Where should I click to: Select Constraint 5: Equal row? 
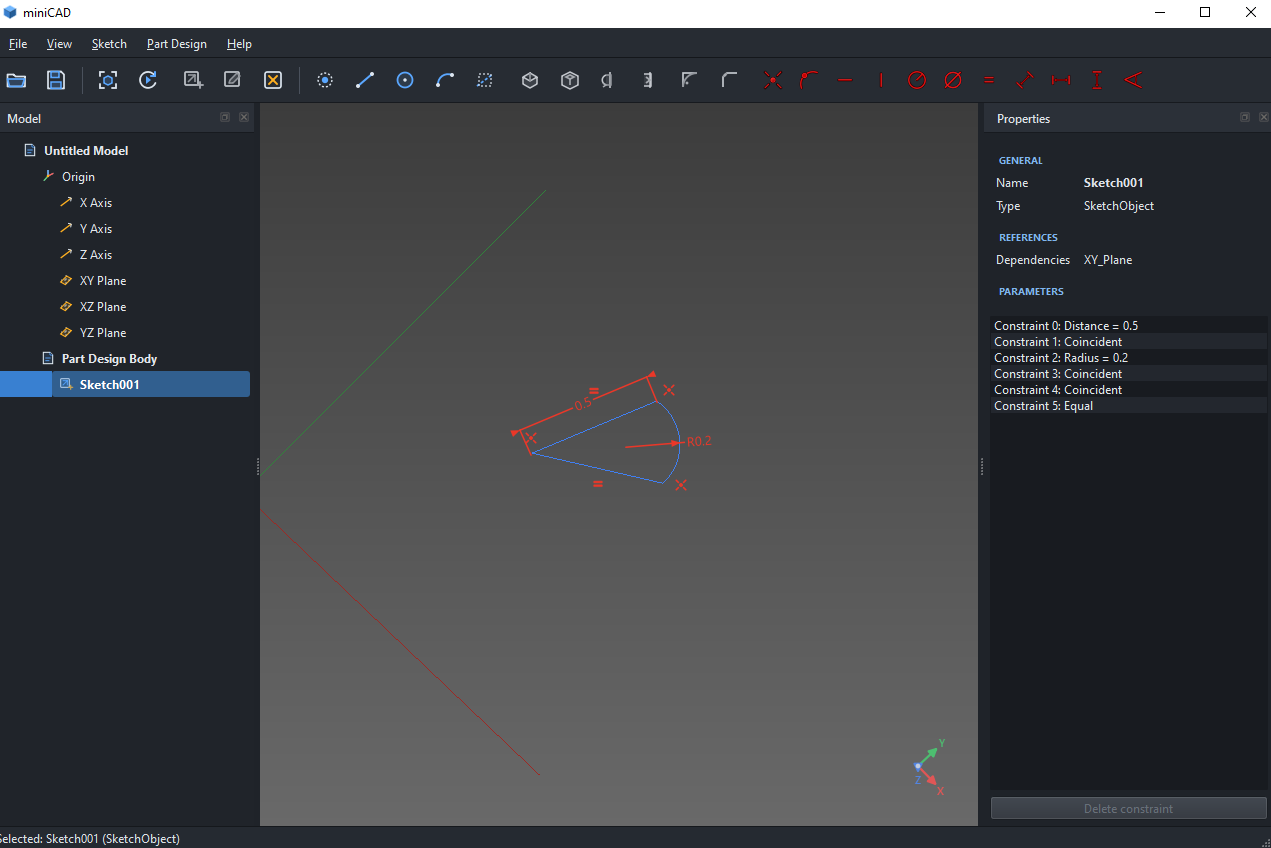(1128, 406)
